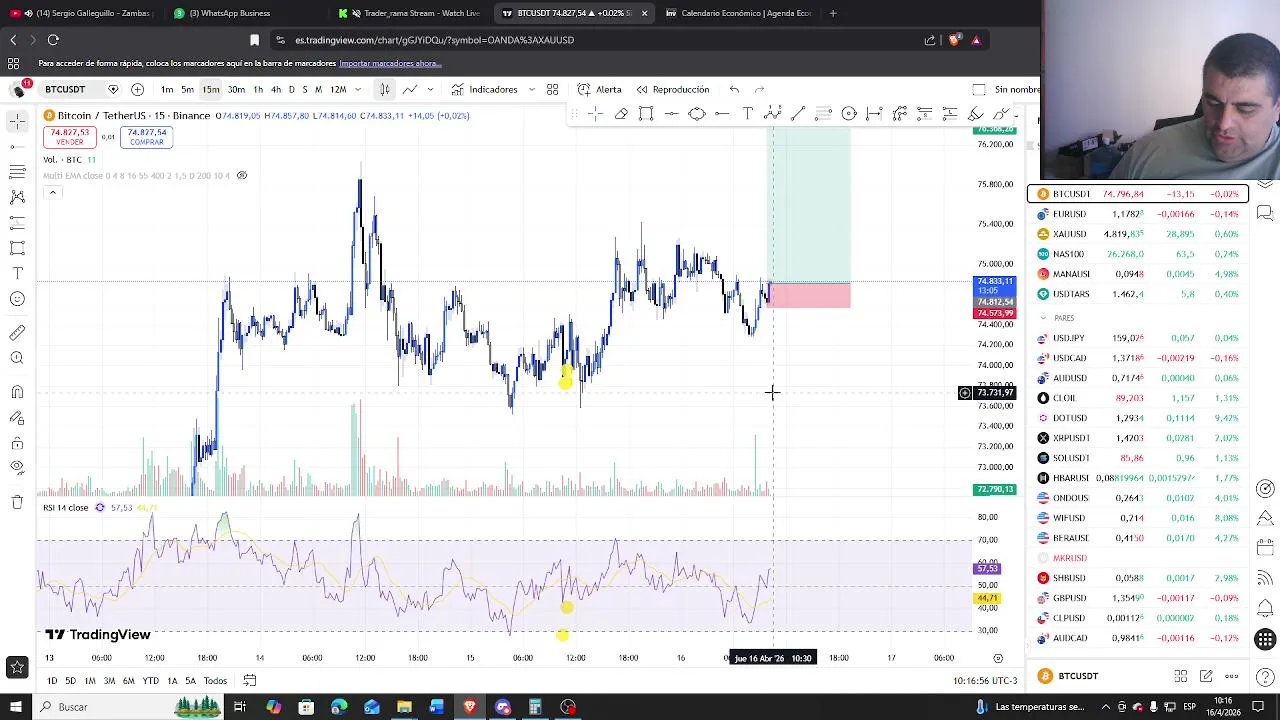1280x720 pixels.
Task: Open the go-to-date calendar icon
Action: tap(250, 681)
